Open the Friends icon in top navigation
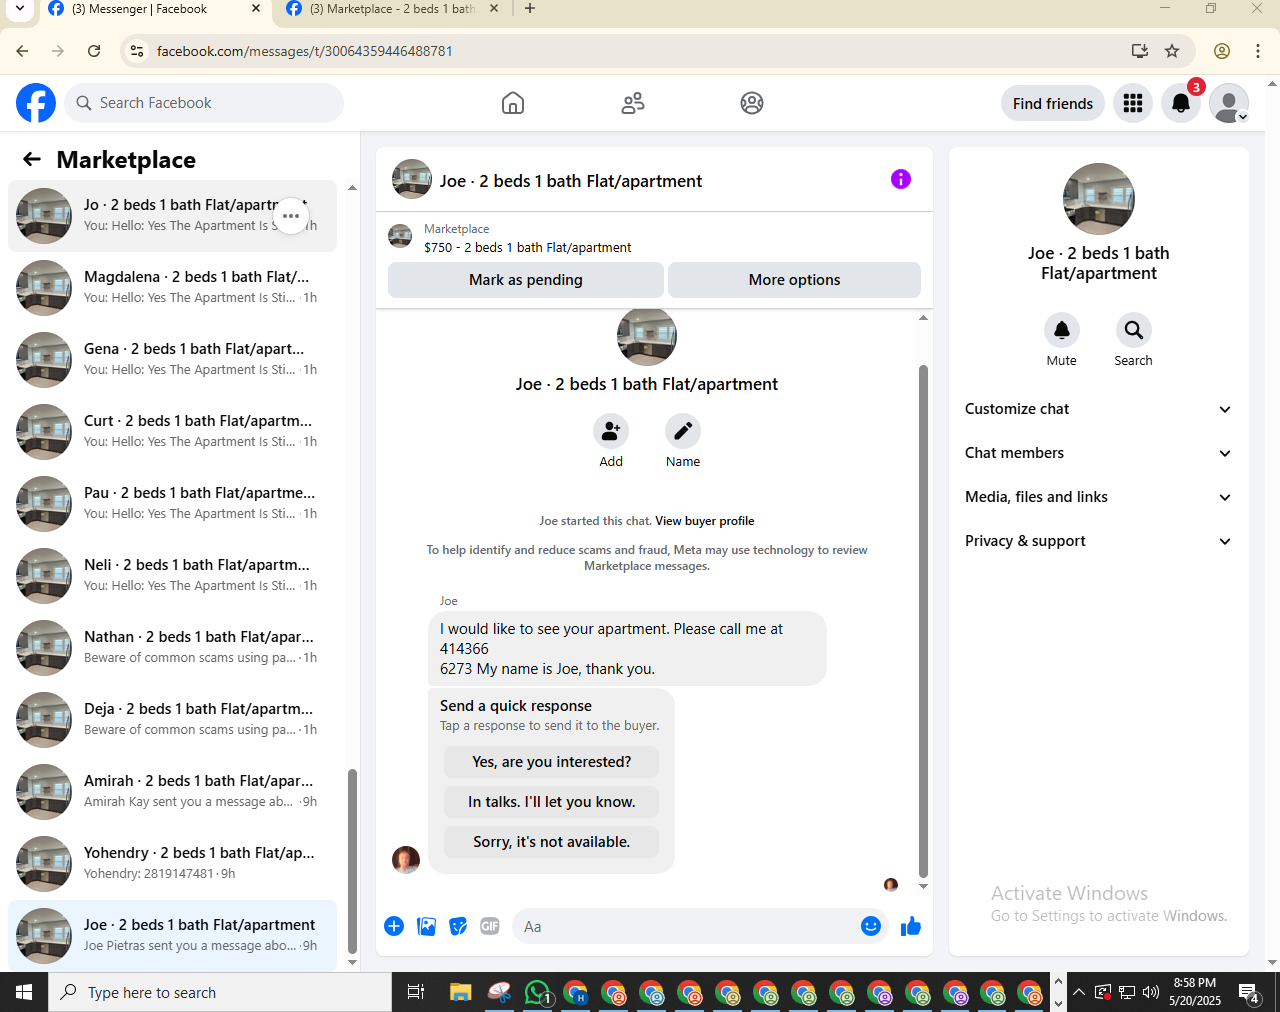Viewport: 1280px width, 1012px height. pos(633,103)
